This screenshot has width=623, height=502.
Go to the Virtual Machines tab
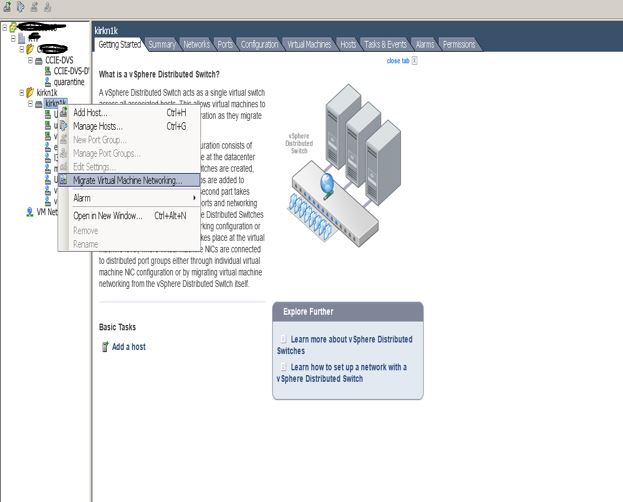pyautogui.click(x=309, y=45)
